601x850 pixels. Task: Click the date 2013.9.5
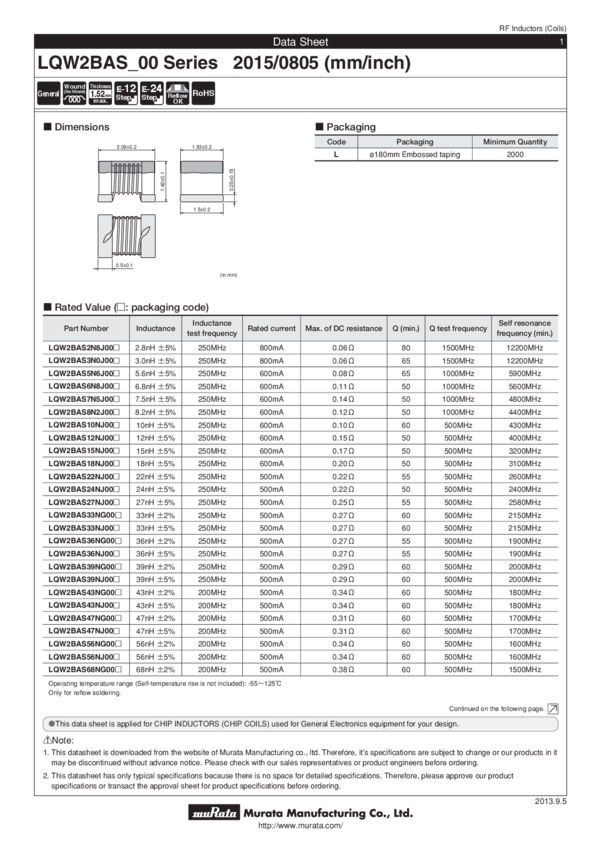pyautogui.click(x=551, y=801)
